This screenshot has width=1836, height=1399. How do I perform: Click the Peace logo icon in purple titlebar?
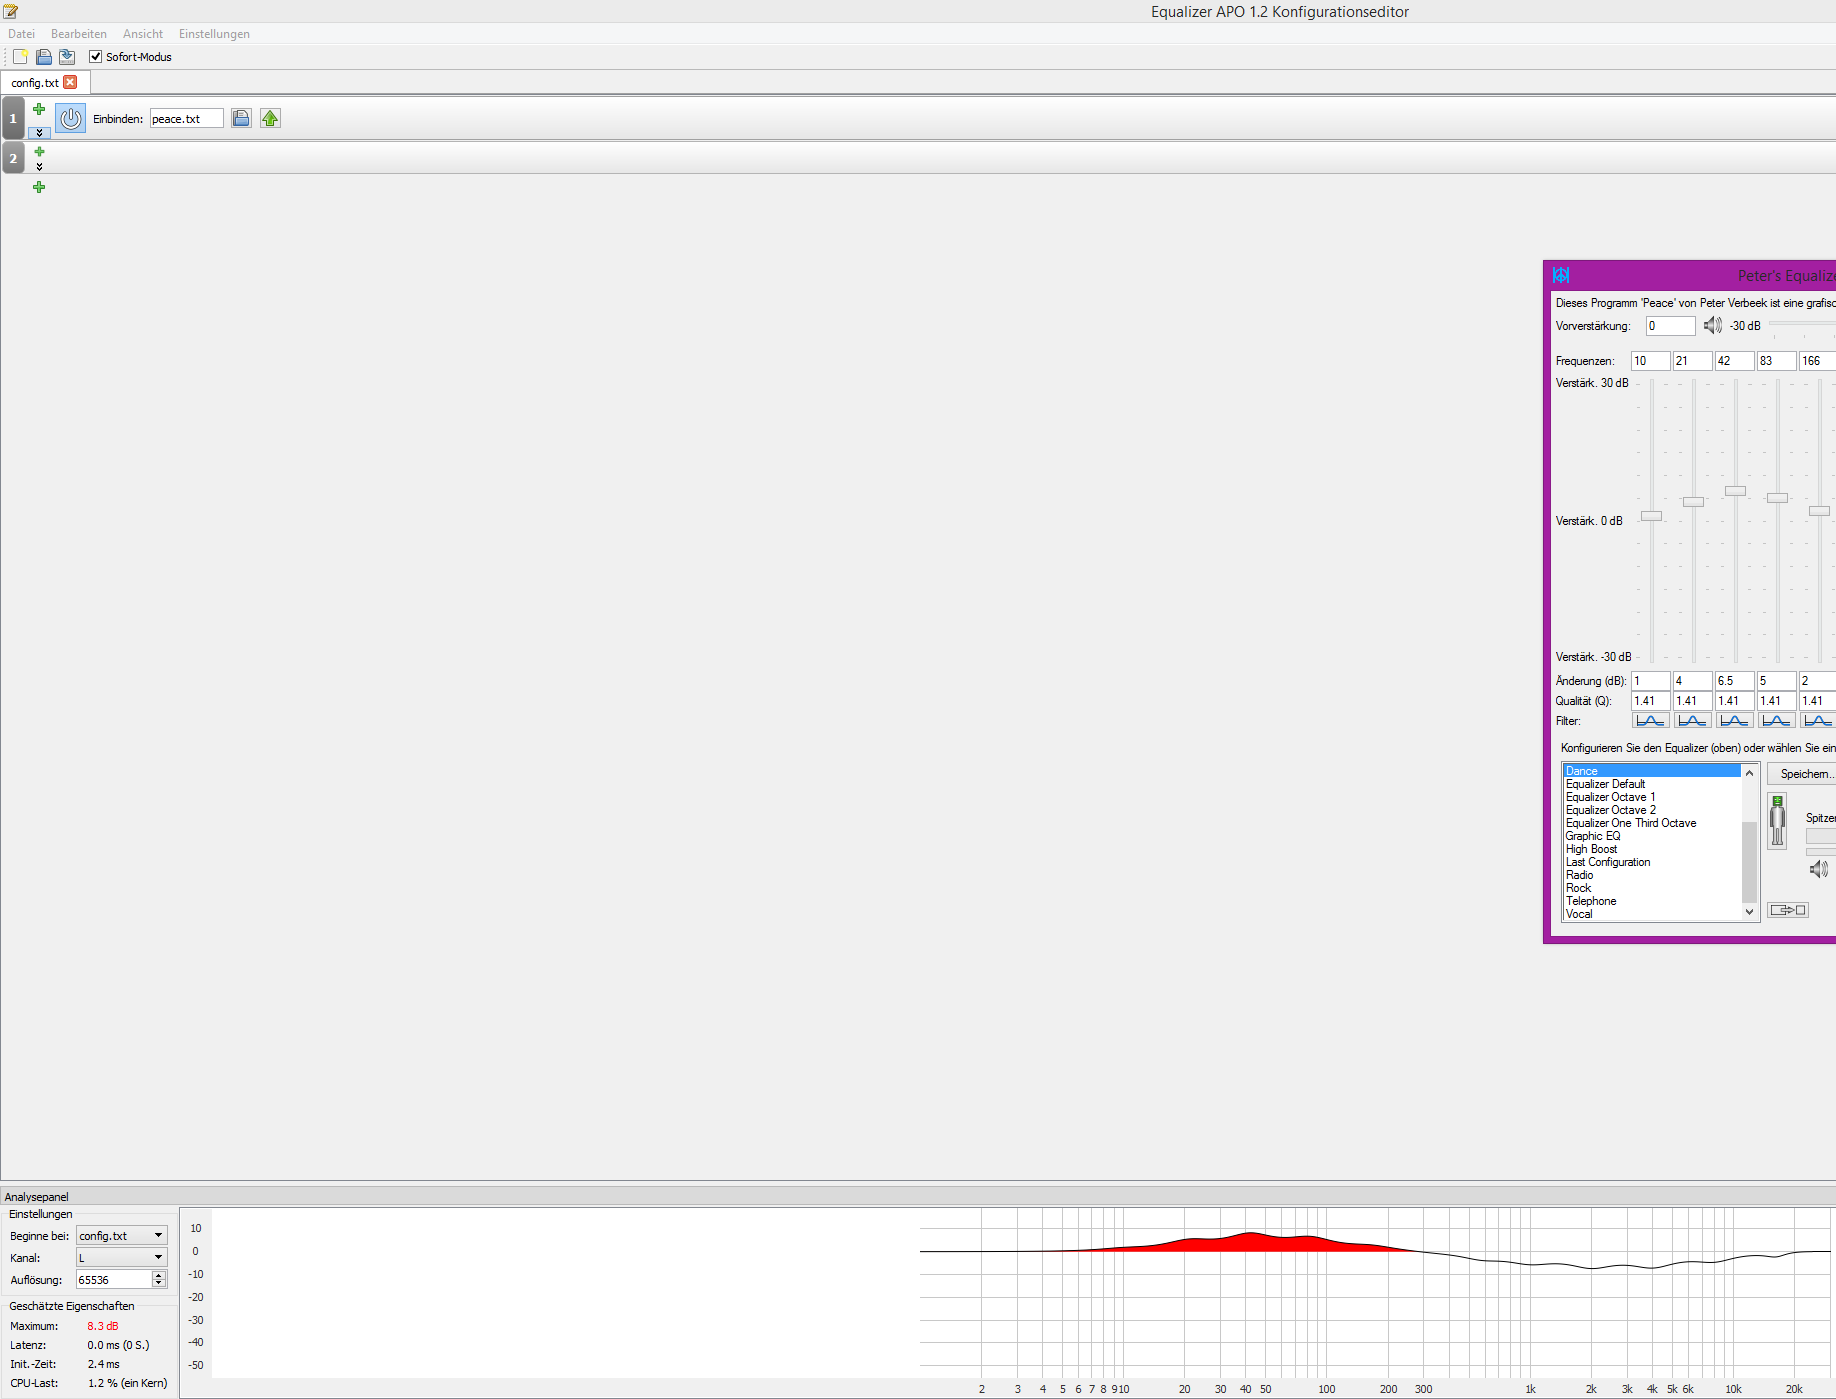1561,275
